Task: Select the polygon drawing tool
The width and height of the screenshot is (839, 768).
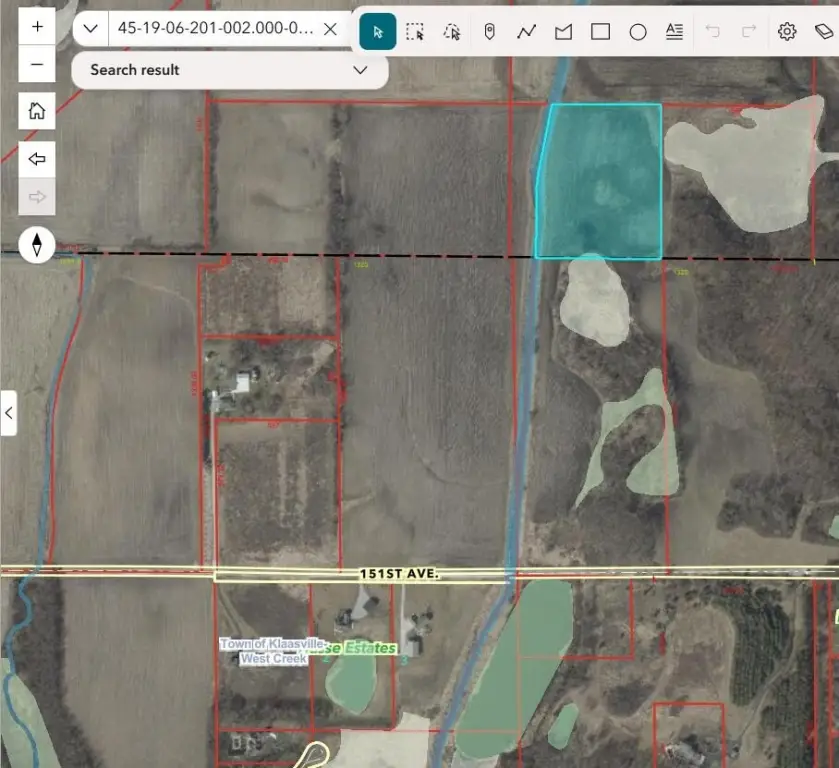Action: pyautogui.click(x=563, y=32)
